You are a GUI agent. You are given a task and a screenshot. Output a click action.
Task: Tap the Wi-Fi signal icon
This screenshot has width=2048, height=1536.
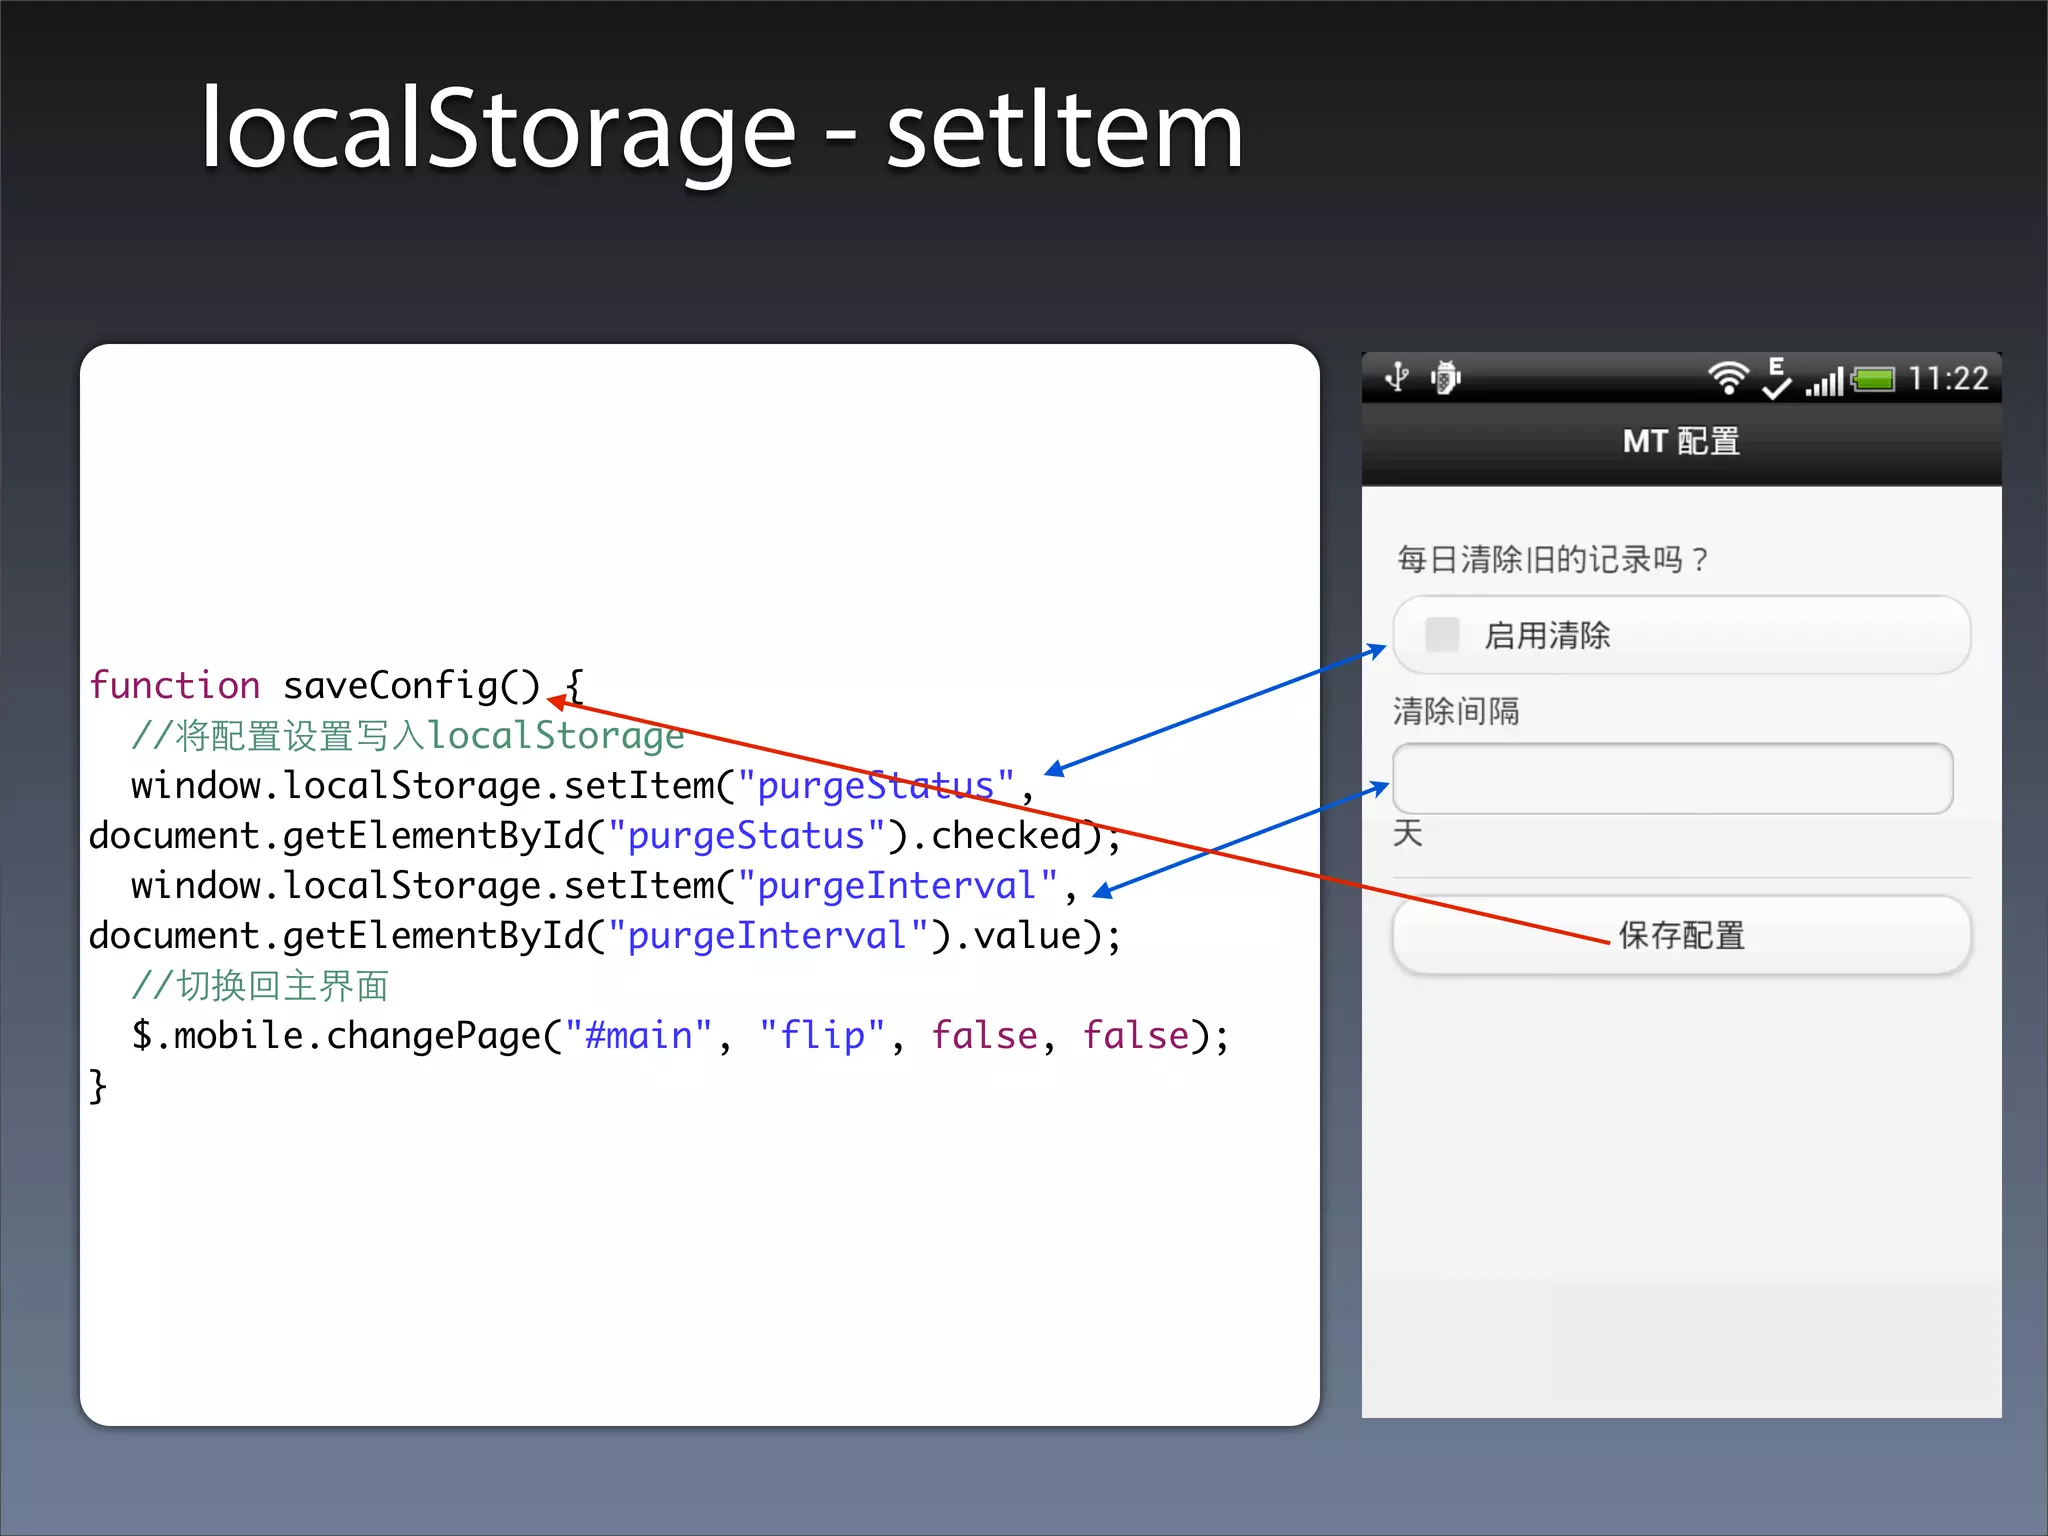click(1728, 378)
